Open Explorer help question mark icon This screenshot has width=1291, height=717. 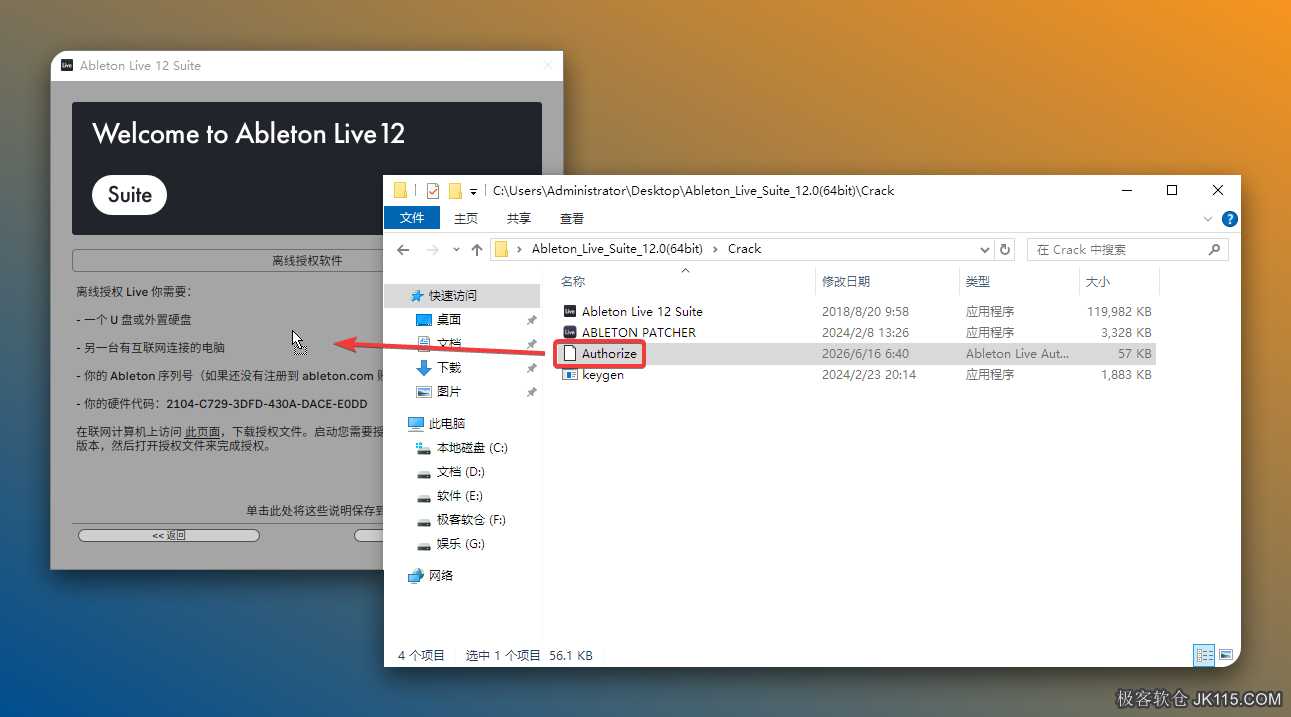(x=1229, y=219)
